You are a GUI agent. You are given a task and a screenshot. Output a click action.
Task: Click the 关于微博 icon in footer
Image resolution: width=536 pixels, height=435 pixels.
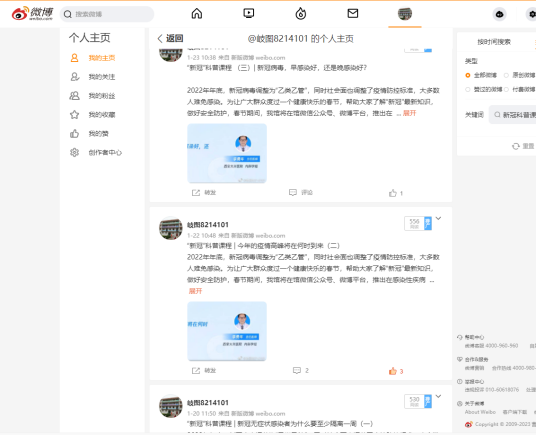[460, 404]
